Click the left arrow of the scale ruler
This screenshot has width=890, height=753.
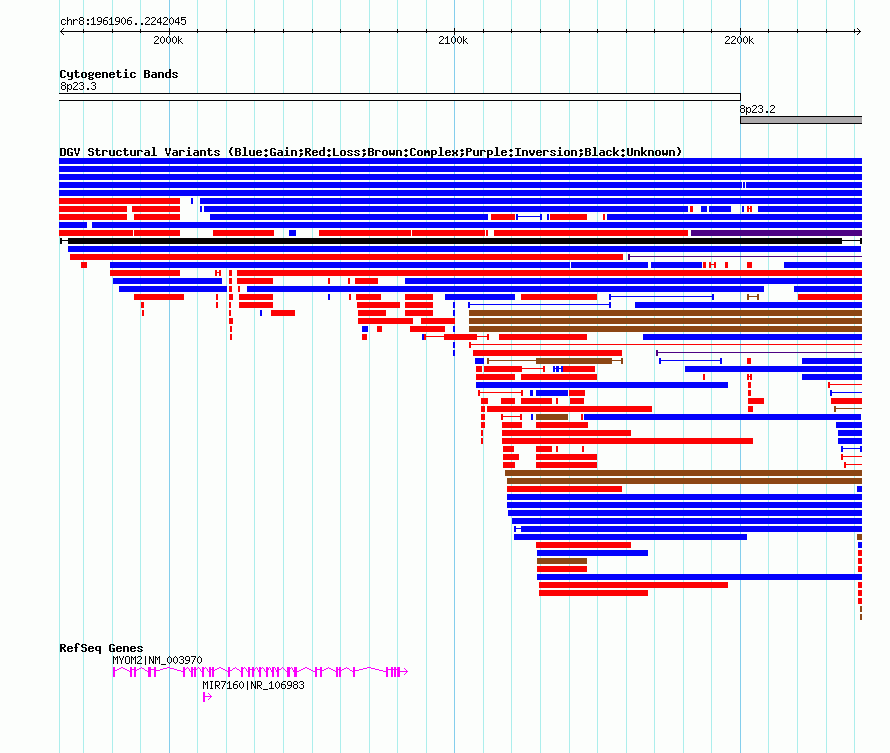click(x=62, y=32)
